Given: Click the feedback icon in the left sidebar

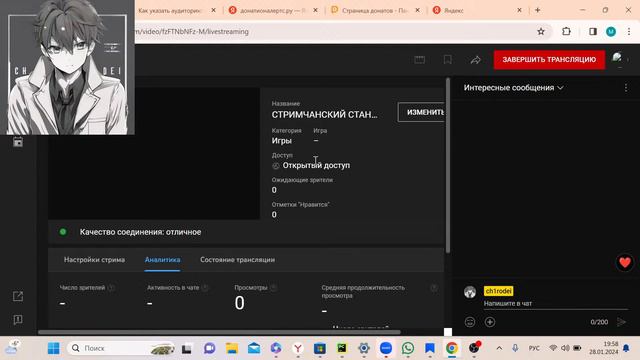Looking at the screenshot, I should point(18,320).
